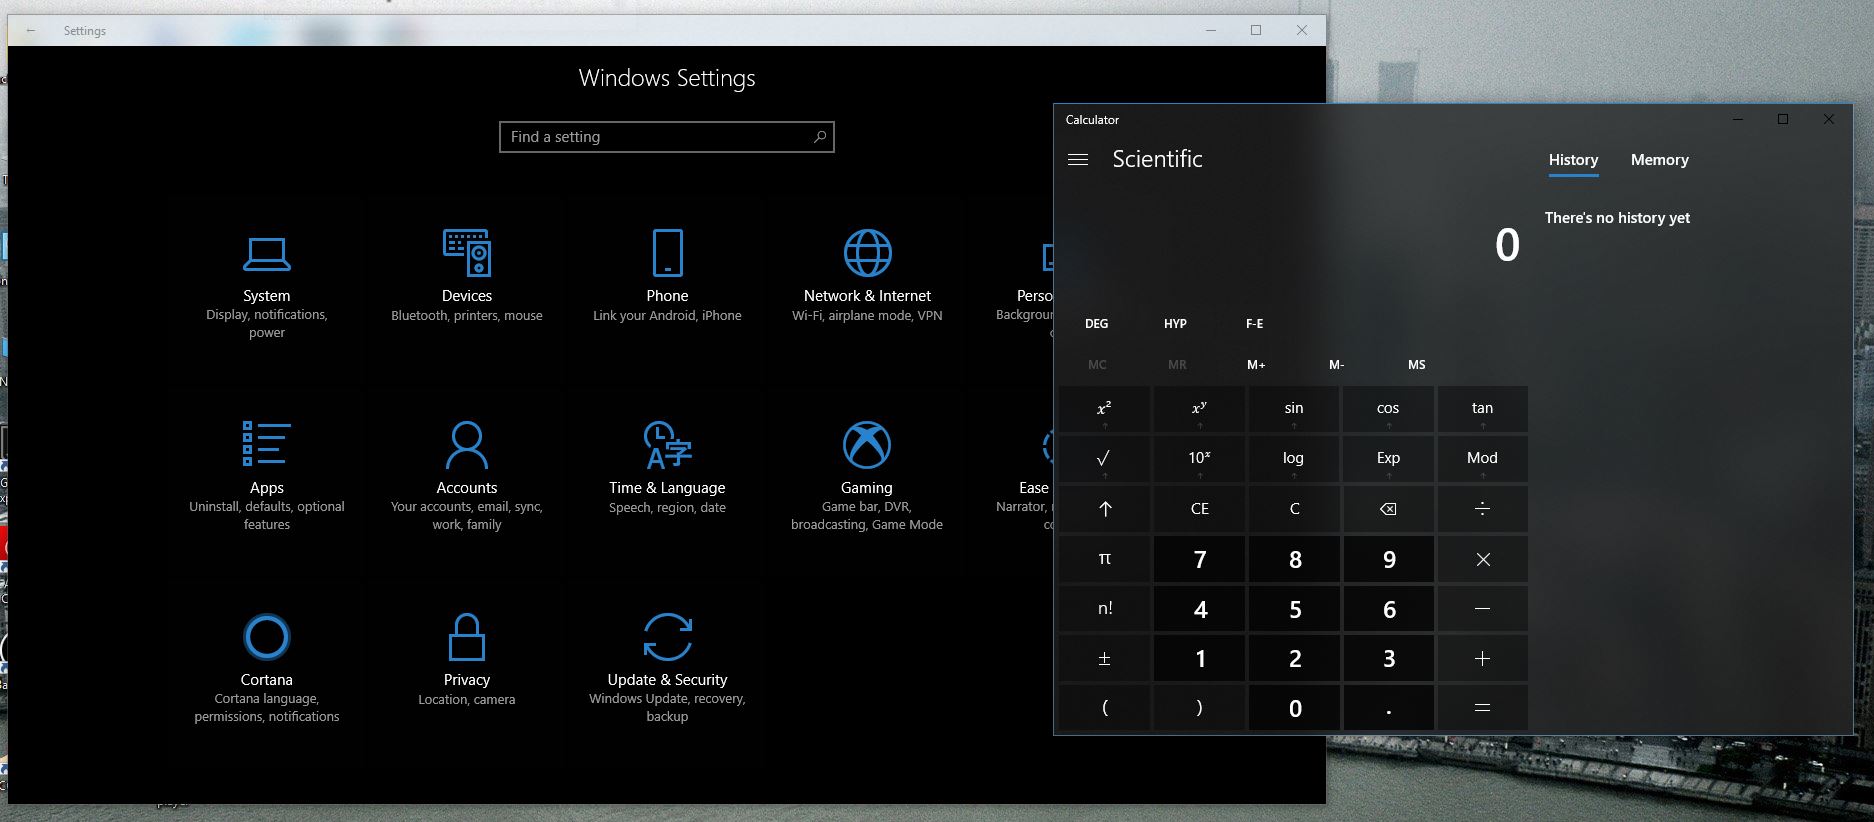This screenshot has height=822, width=1874.
Task: Select the History tab
Action: [1573, 160]
